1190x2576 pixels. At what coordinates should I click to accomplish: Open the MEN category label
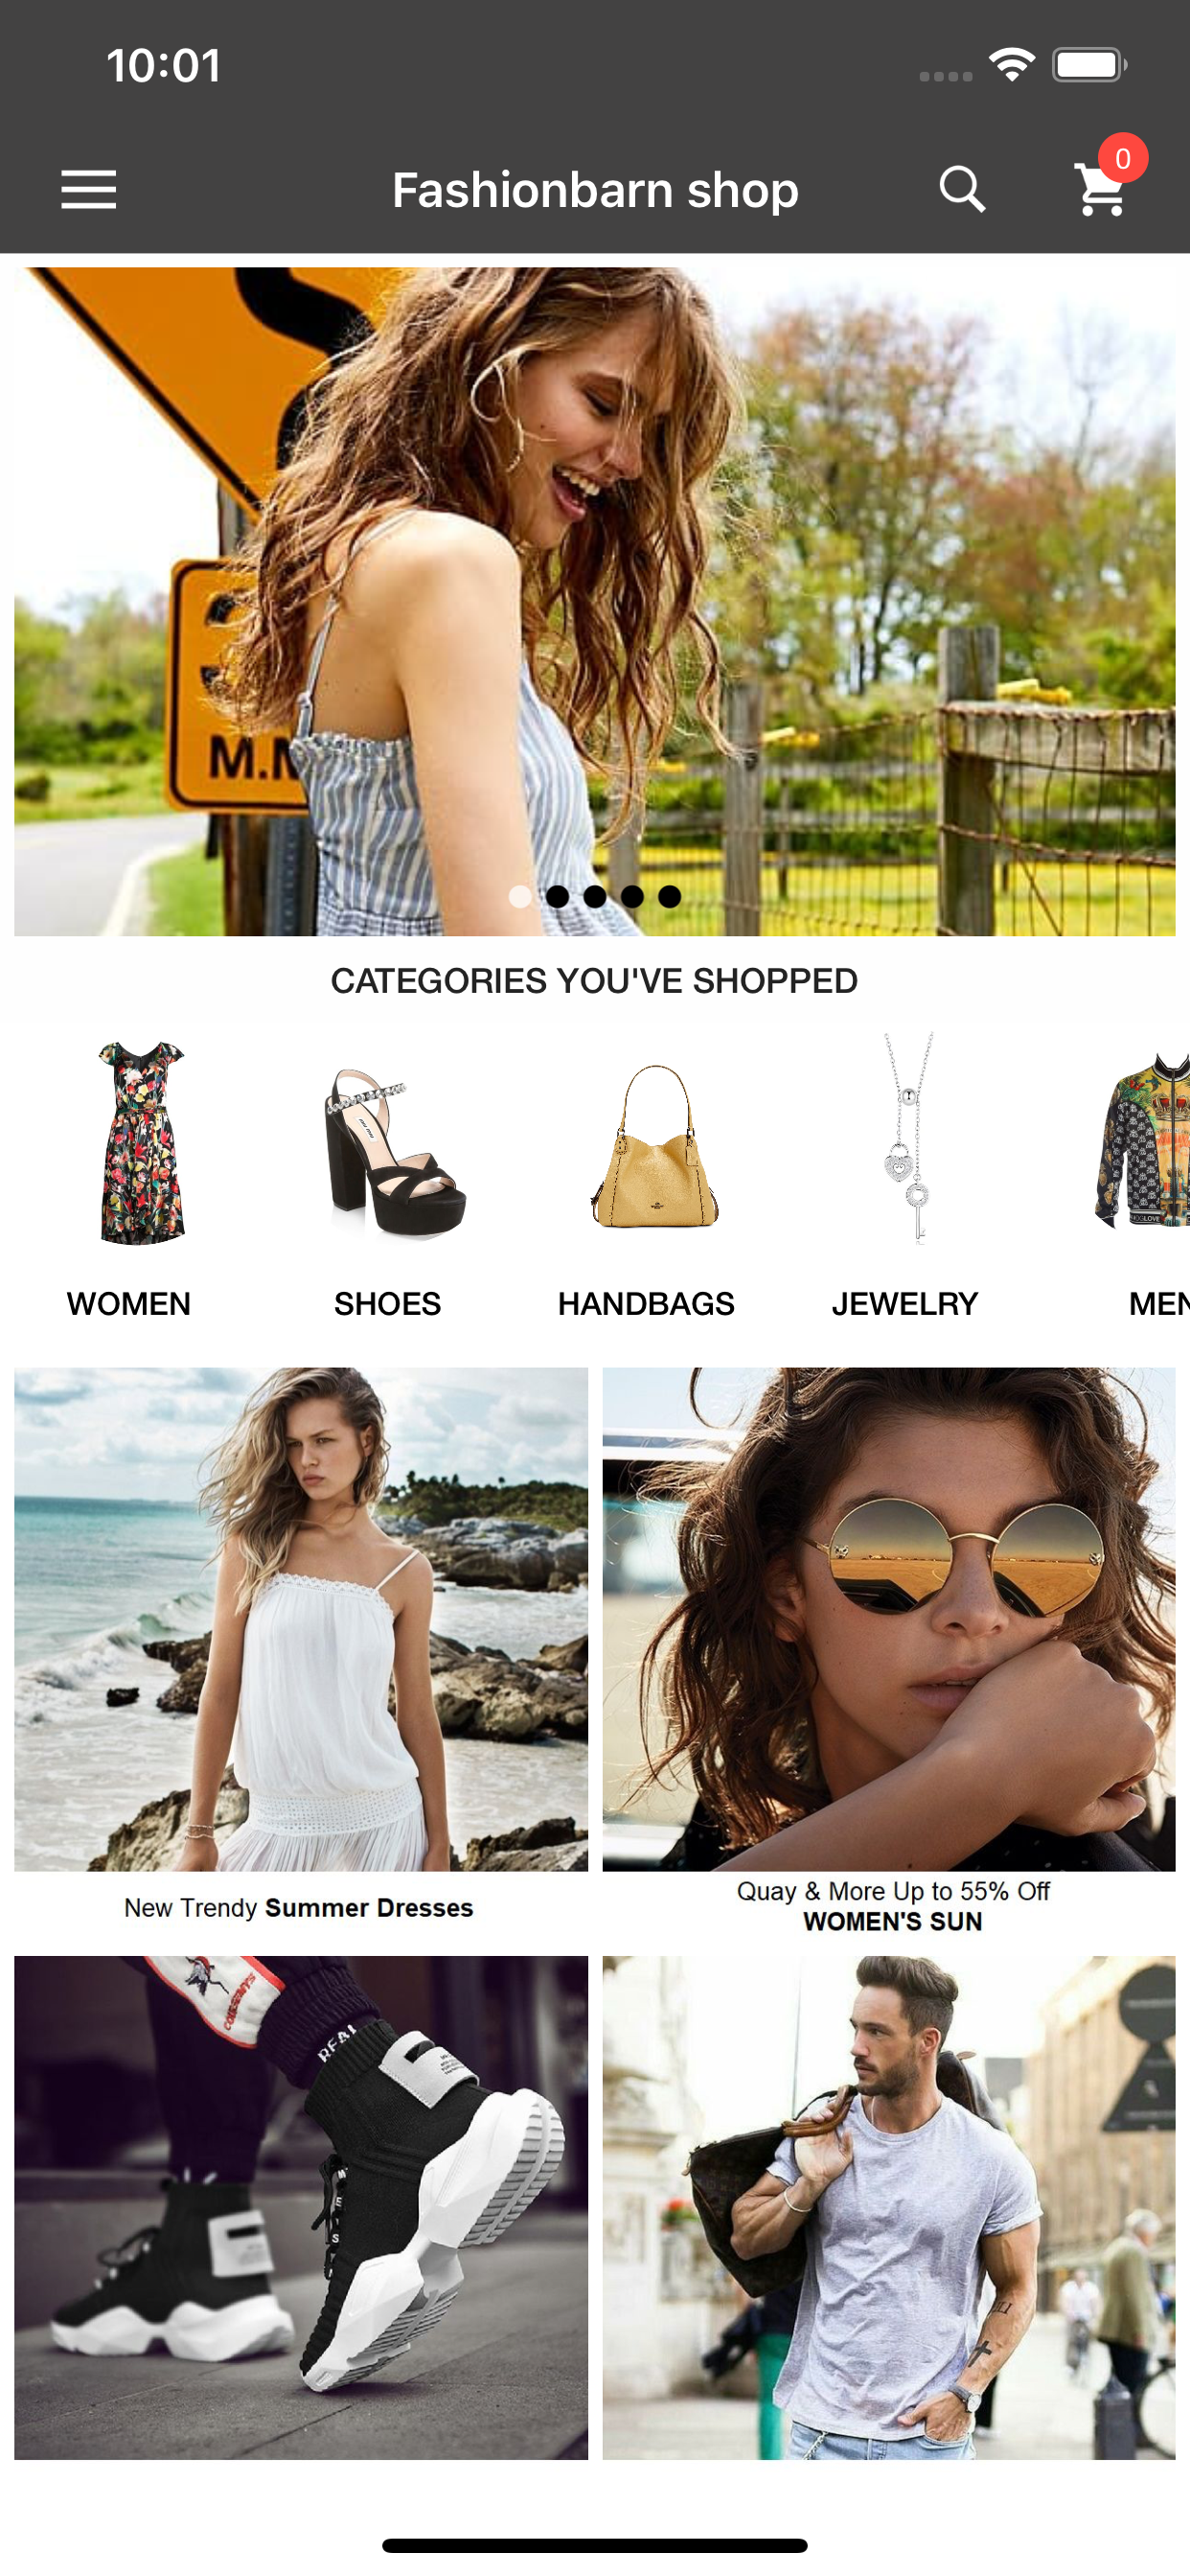click(x=1158, y=1304)
